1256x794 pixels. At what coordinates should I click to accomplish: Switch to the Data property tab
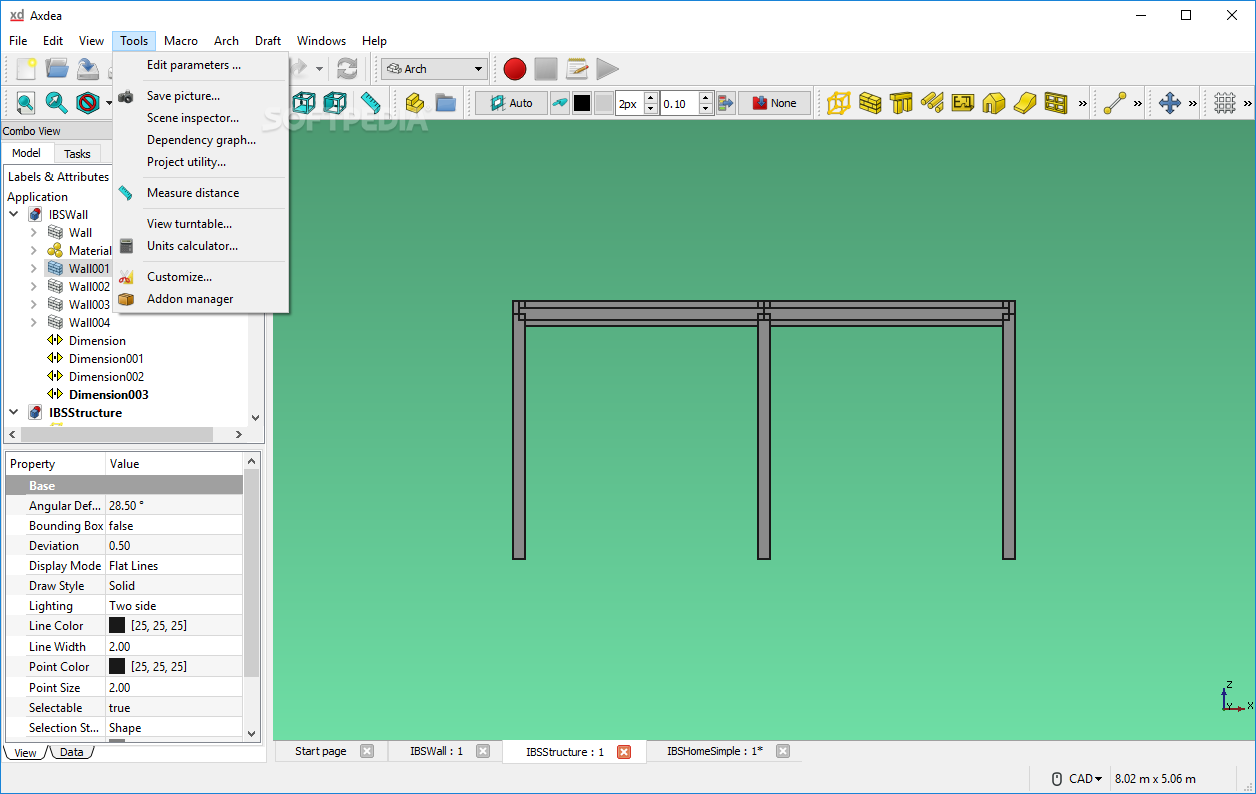(71, 752)
